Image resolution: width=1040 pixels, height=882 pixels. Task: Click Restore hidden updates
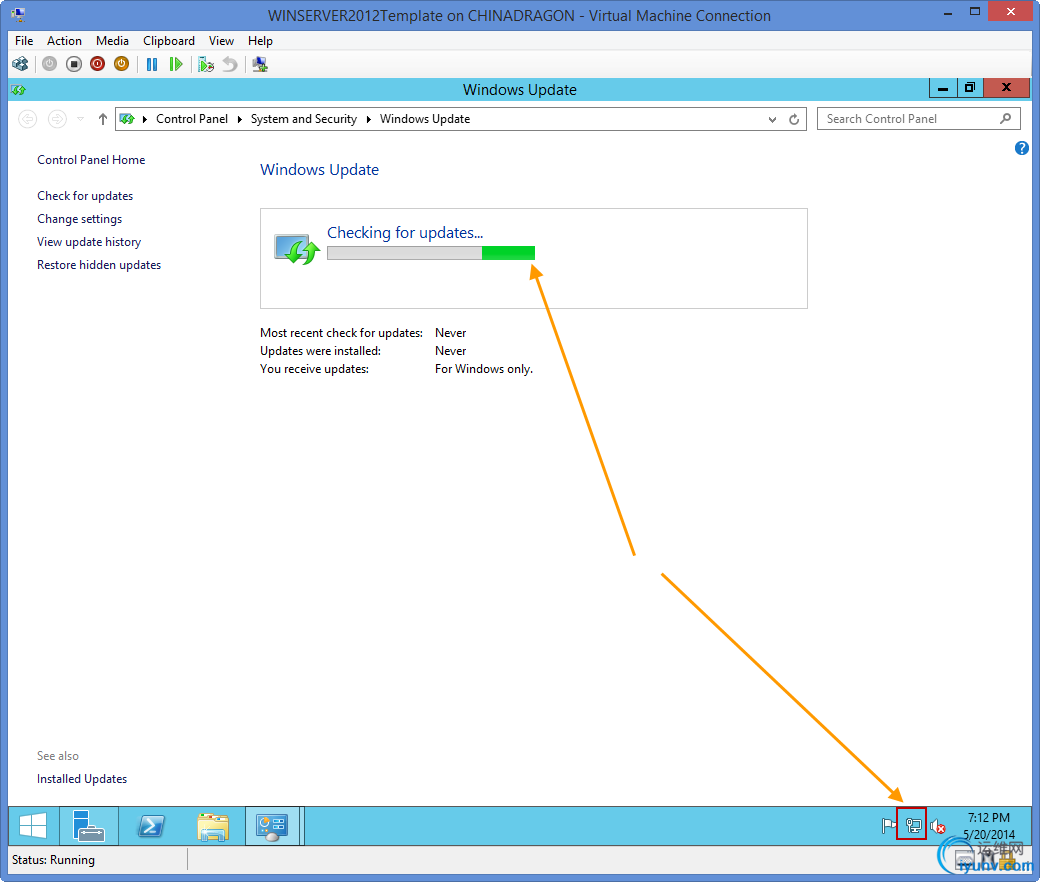[99, 265]
